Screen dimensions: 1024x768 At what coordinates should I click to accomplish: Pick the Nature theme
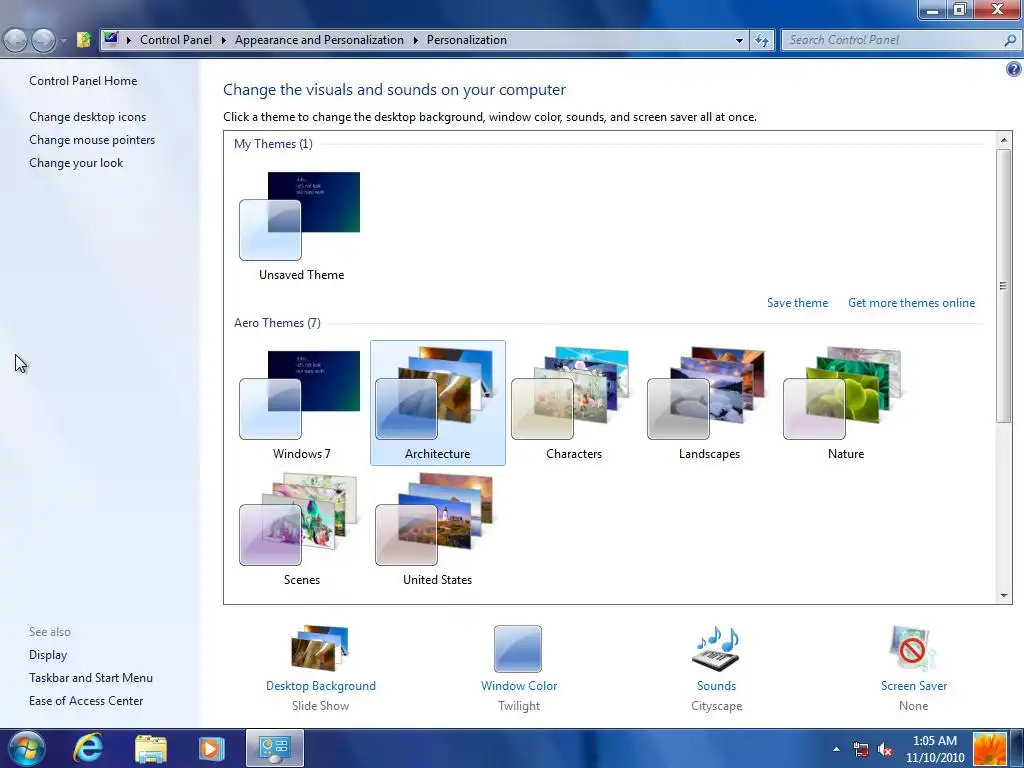846,403
